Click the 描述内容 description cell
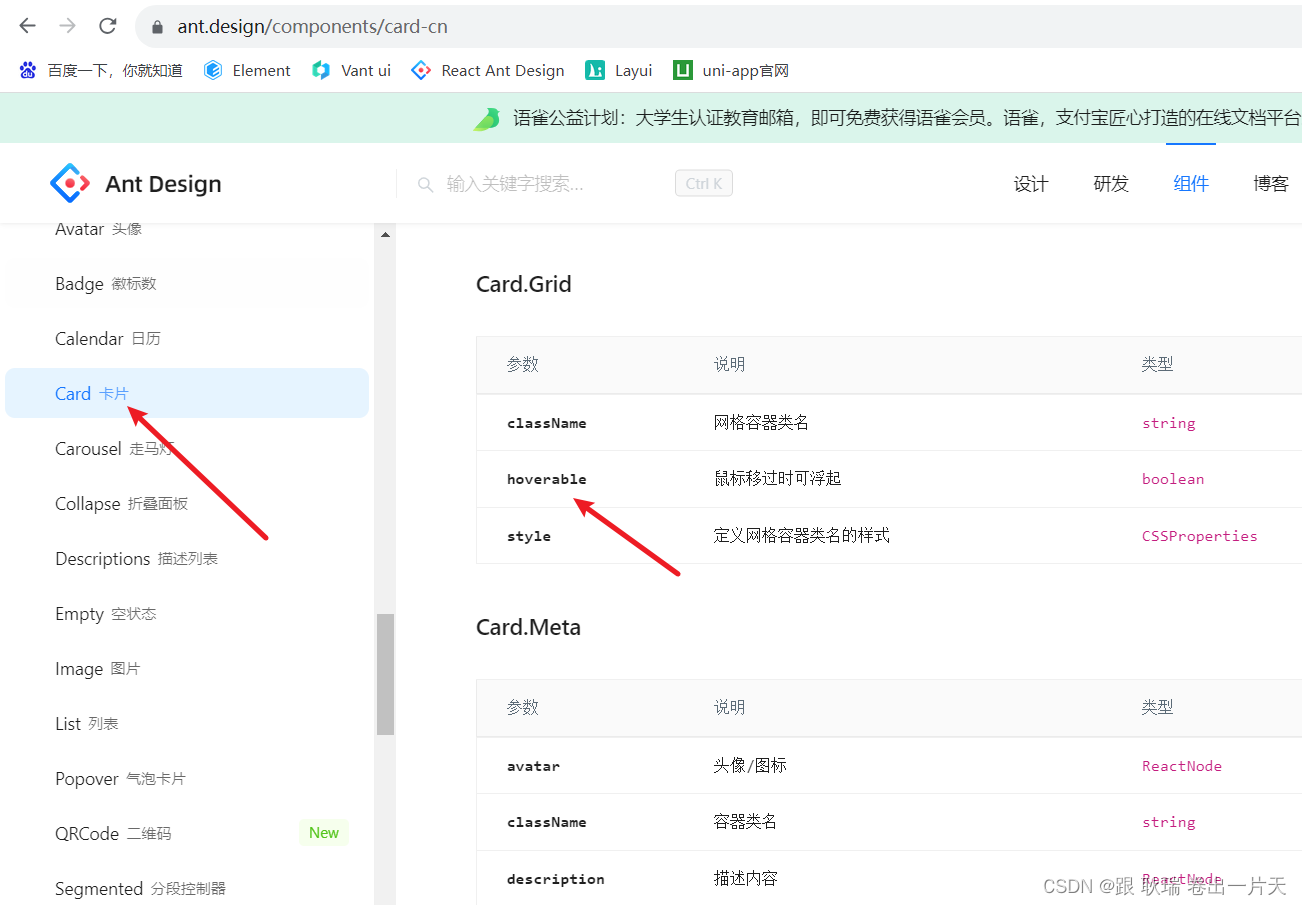Viewport: 1302px width, 905px height. point(745,879)
